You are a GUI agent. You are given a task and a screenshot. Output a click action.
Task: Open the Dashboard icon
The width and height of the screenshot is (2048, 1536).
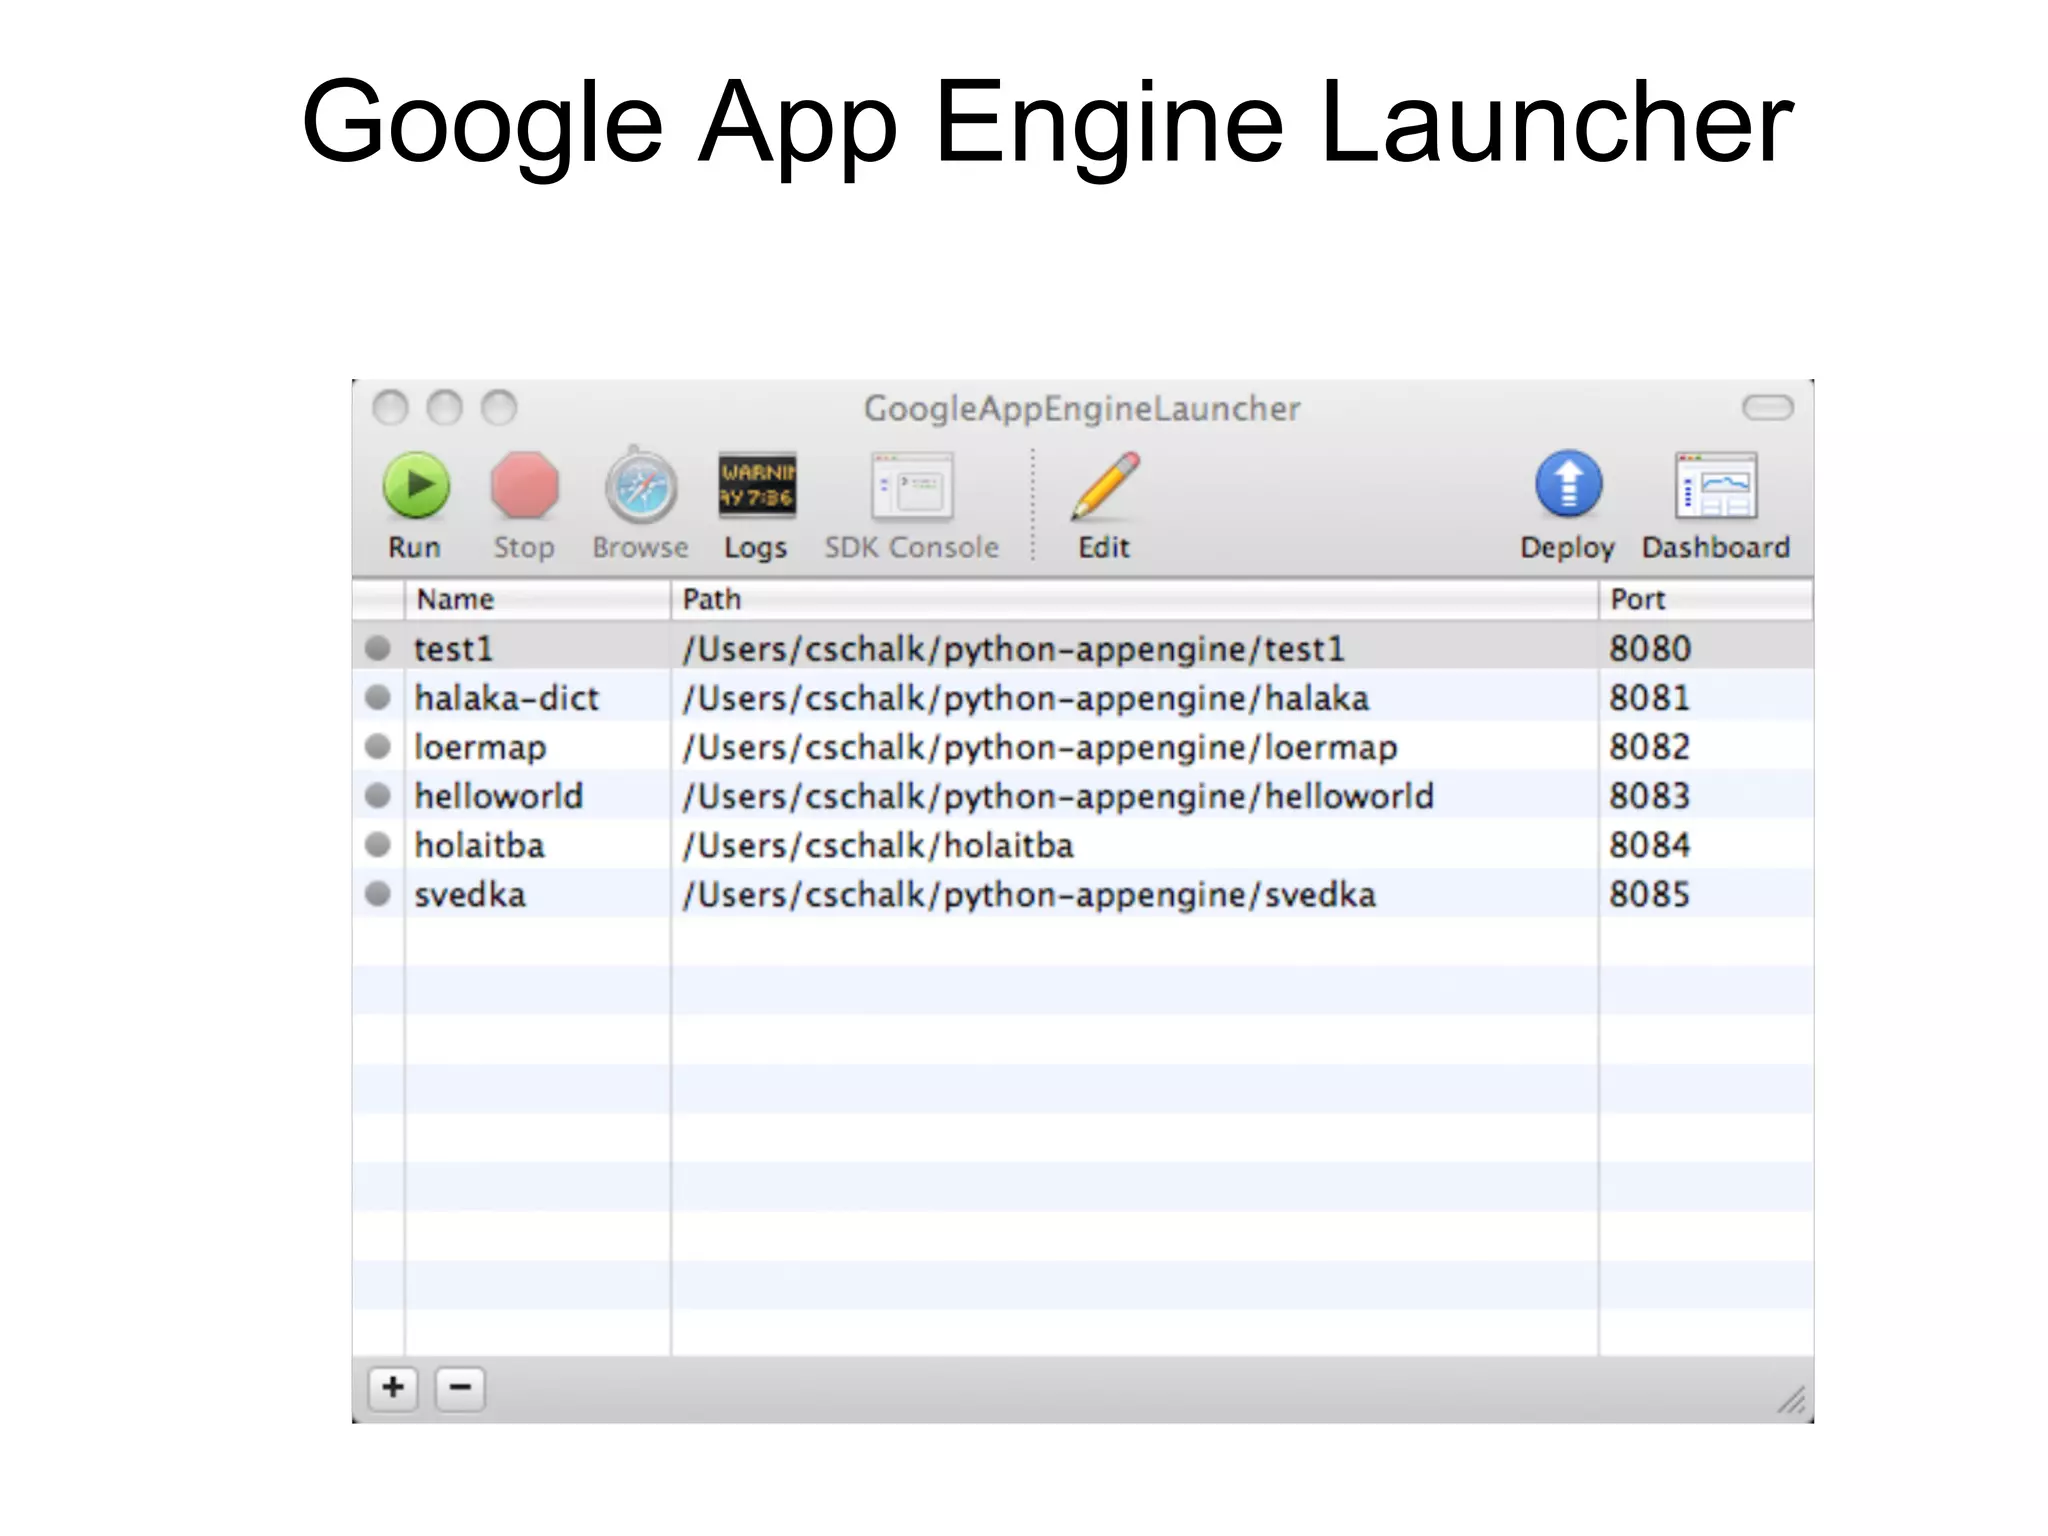coord(1716,485)
